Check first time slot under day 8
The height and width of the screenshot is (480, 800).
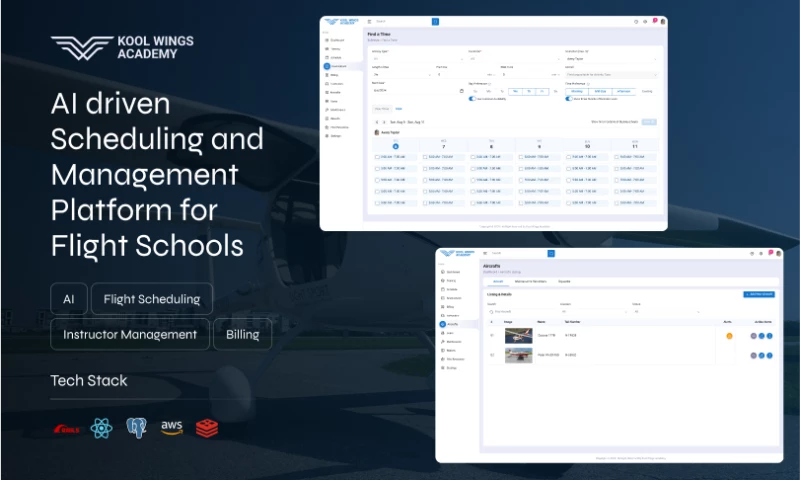pyautogui.click(x=473, y=157)
